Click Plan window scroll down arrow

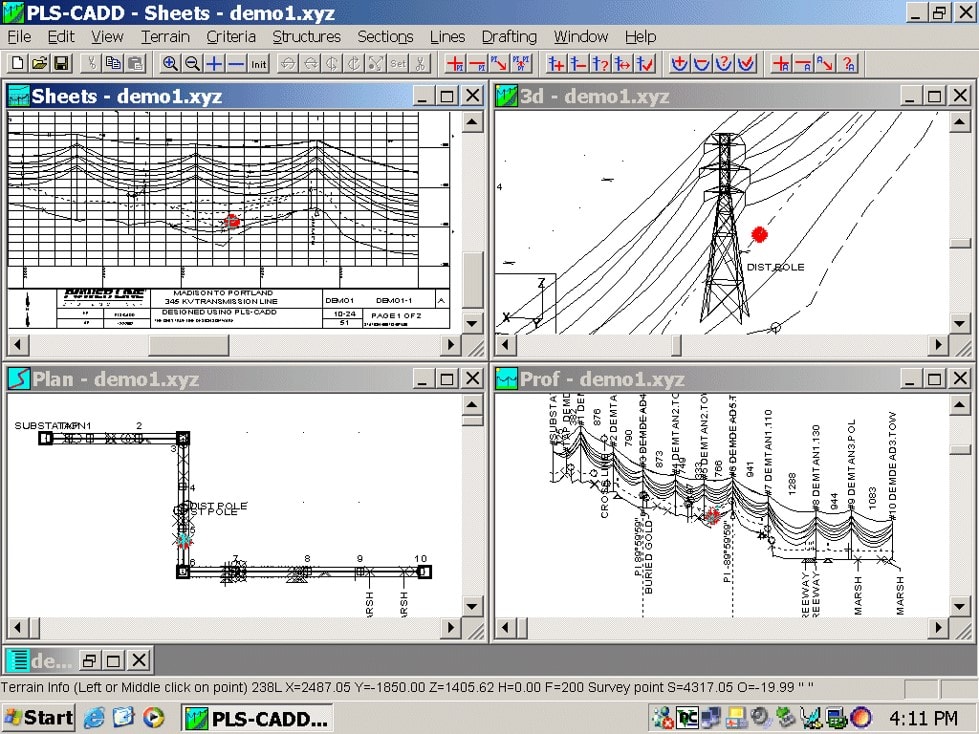(x=472, y=606)
